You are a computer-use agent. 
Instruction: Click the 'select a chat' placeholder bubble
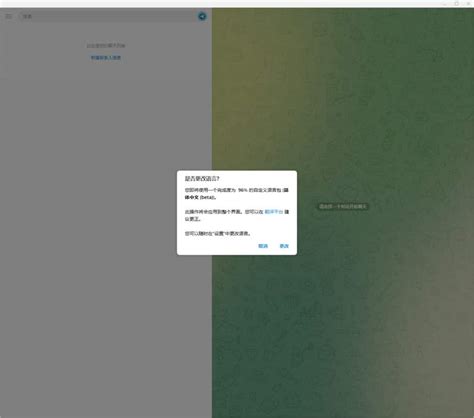343,206
